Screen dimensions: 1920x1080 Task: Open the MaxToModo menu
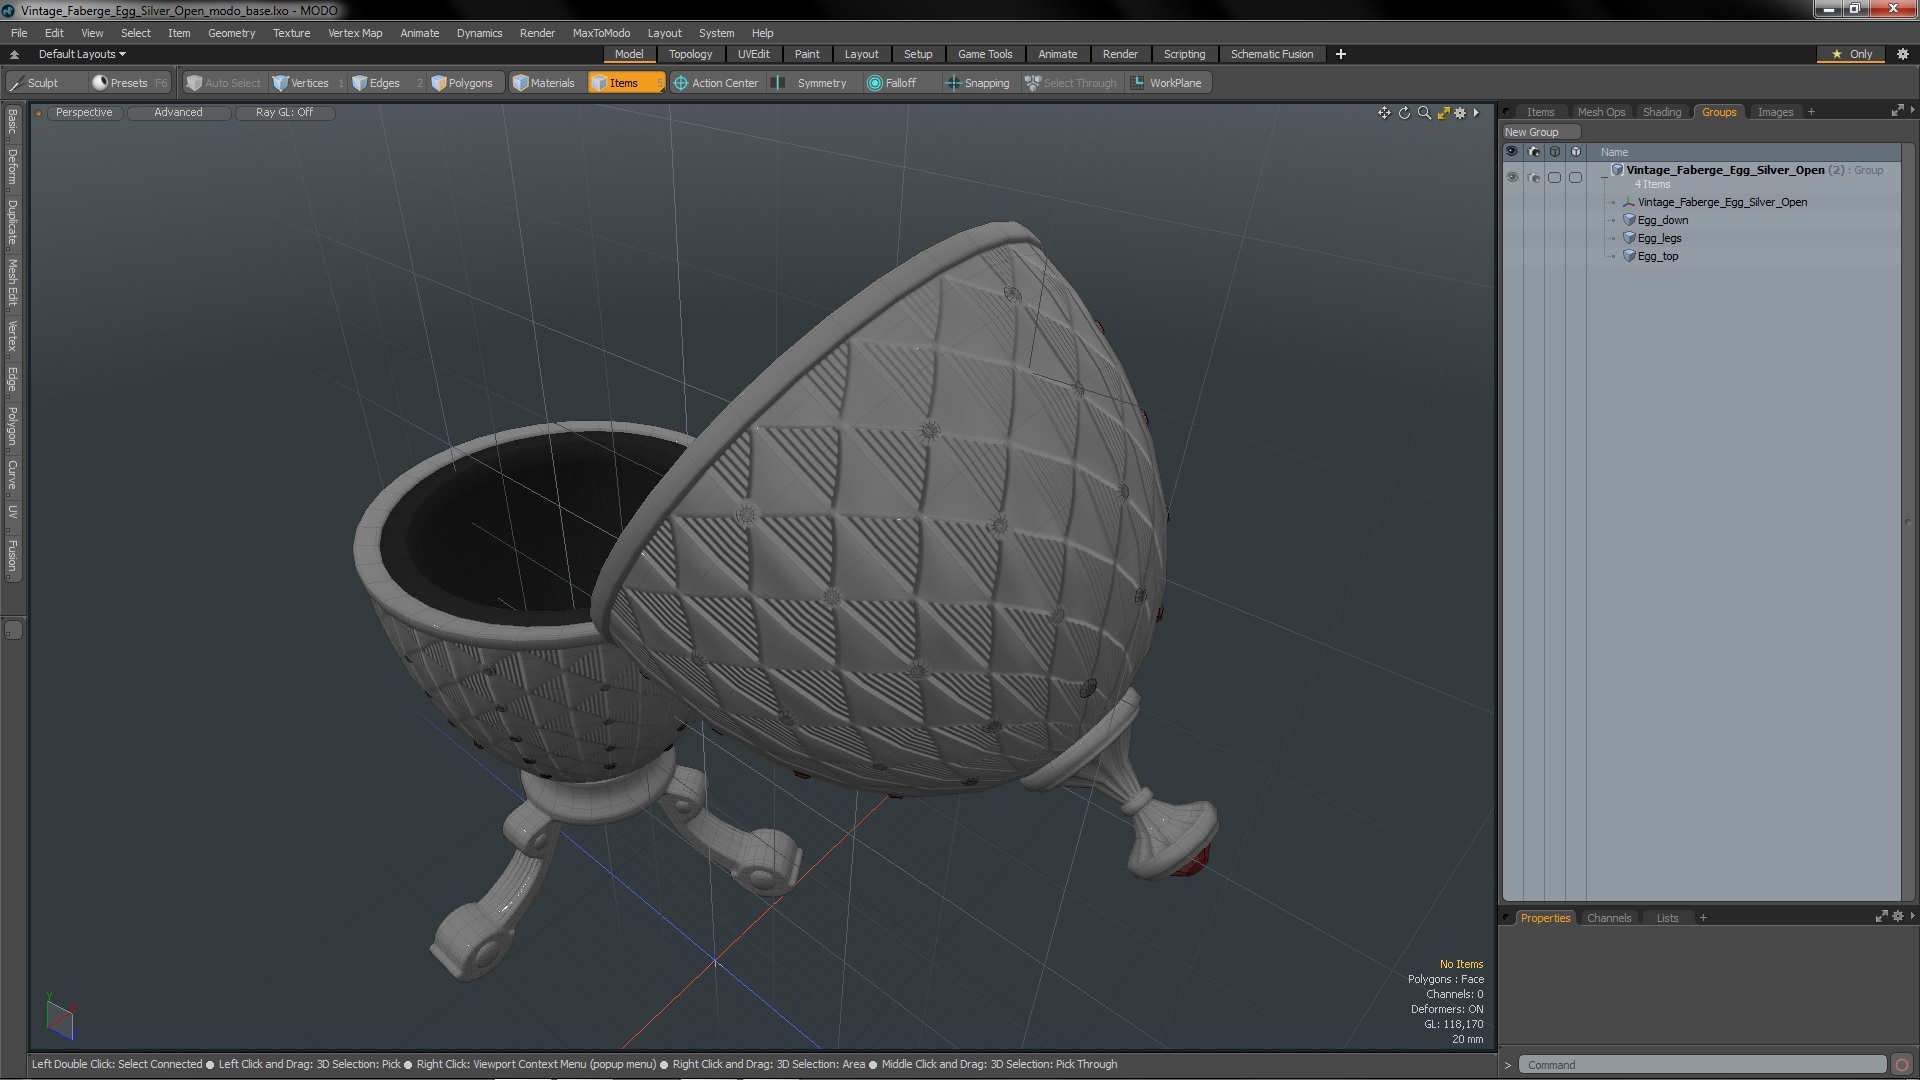pyautogui.click(x=601, y=33)
